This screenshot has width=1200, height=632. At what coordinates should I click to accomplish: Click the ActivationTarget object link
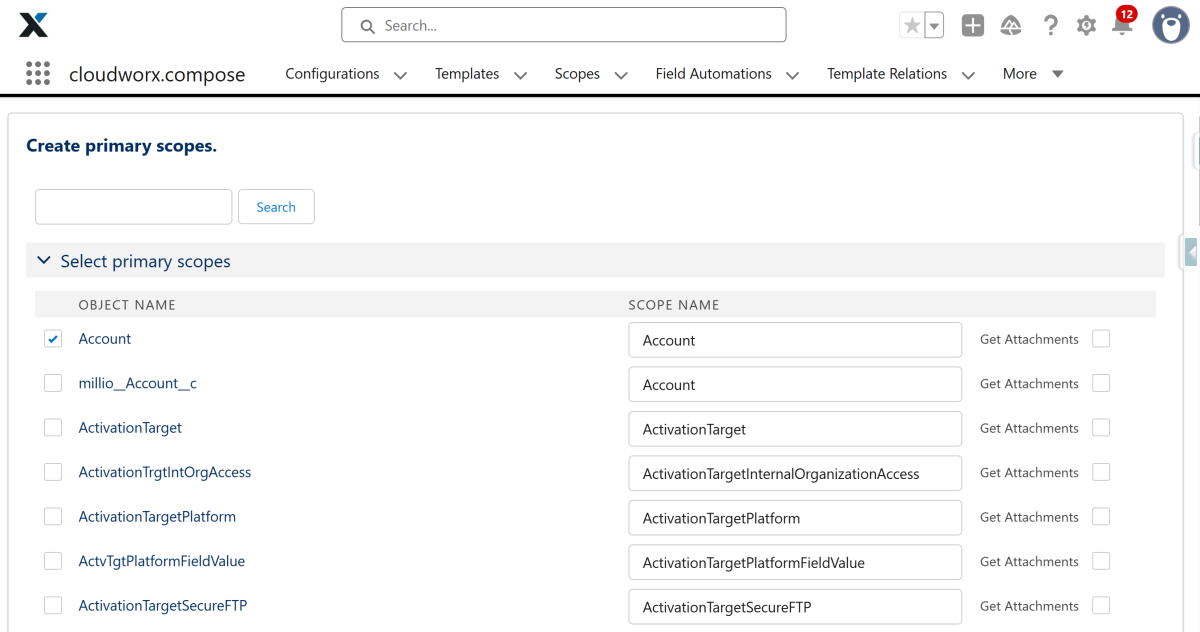tap(130, 428)
